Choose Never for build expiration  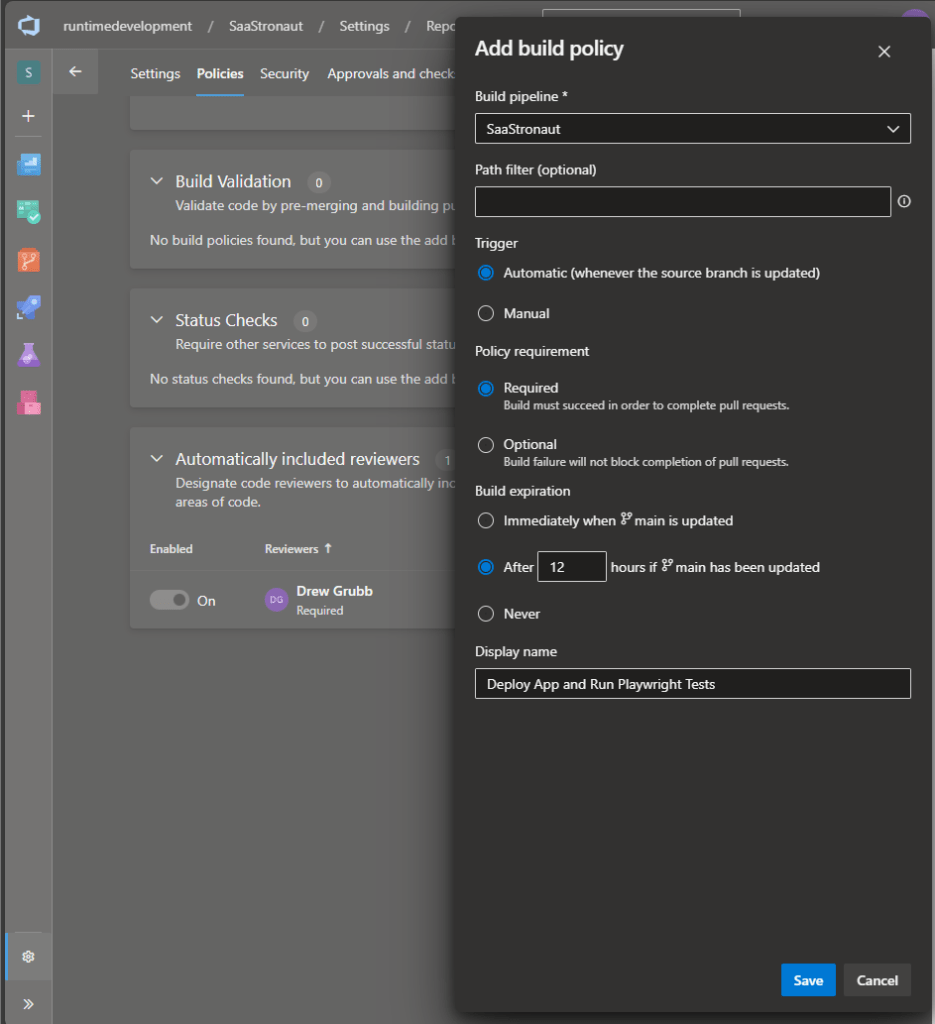click(486, 614)
